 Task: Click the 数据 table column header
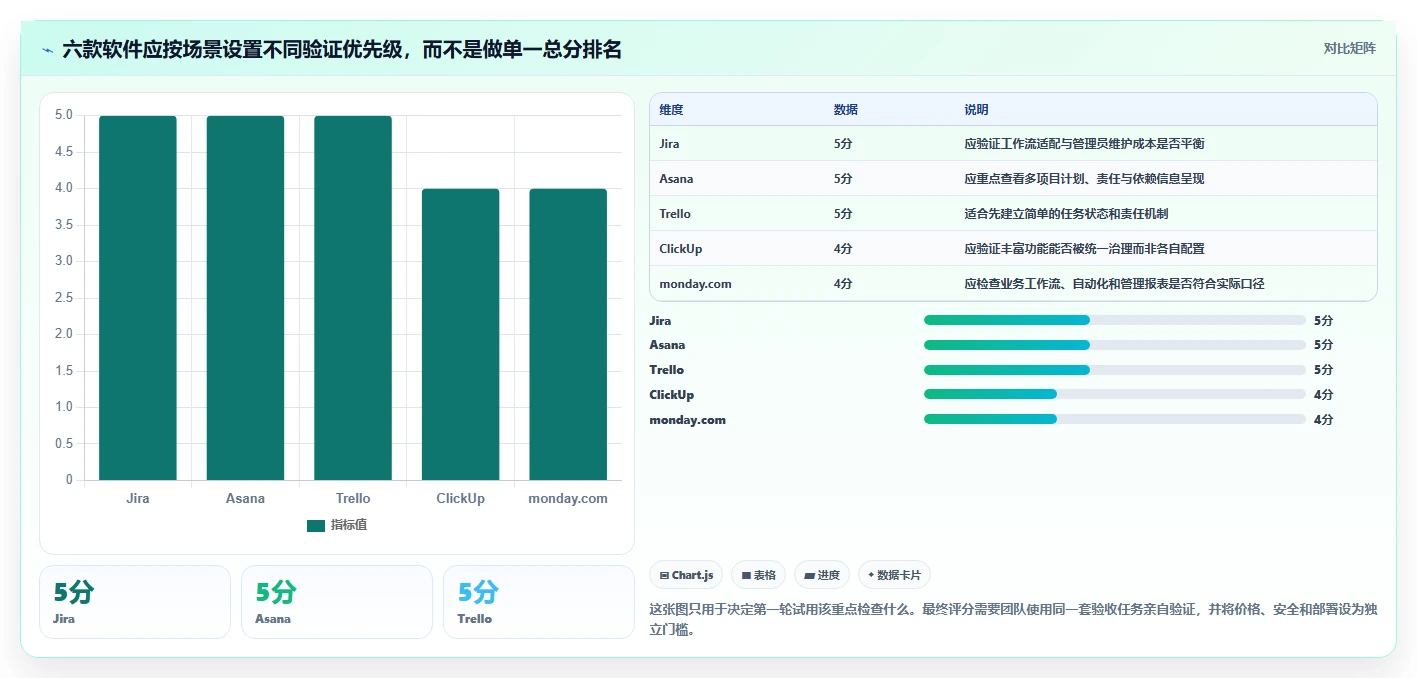(845, 110)
